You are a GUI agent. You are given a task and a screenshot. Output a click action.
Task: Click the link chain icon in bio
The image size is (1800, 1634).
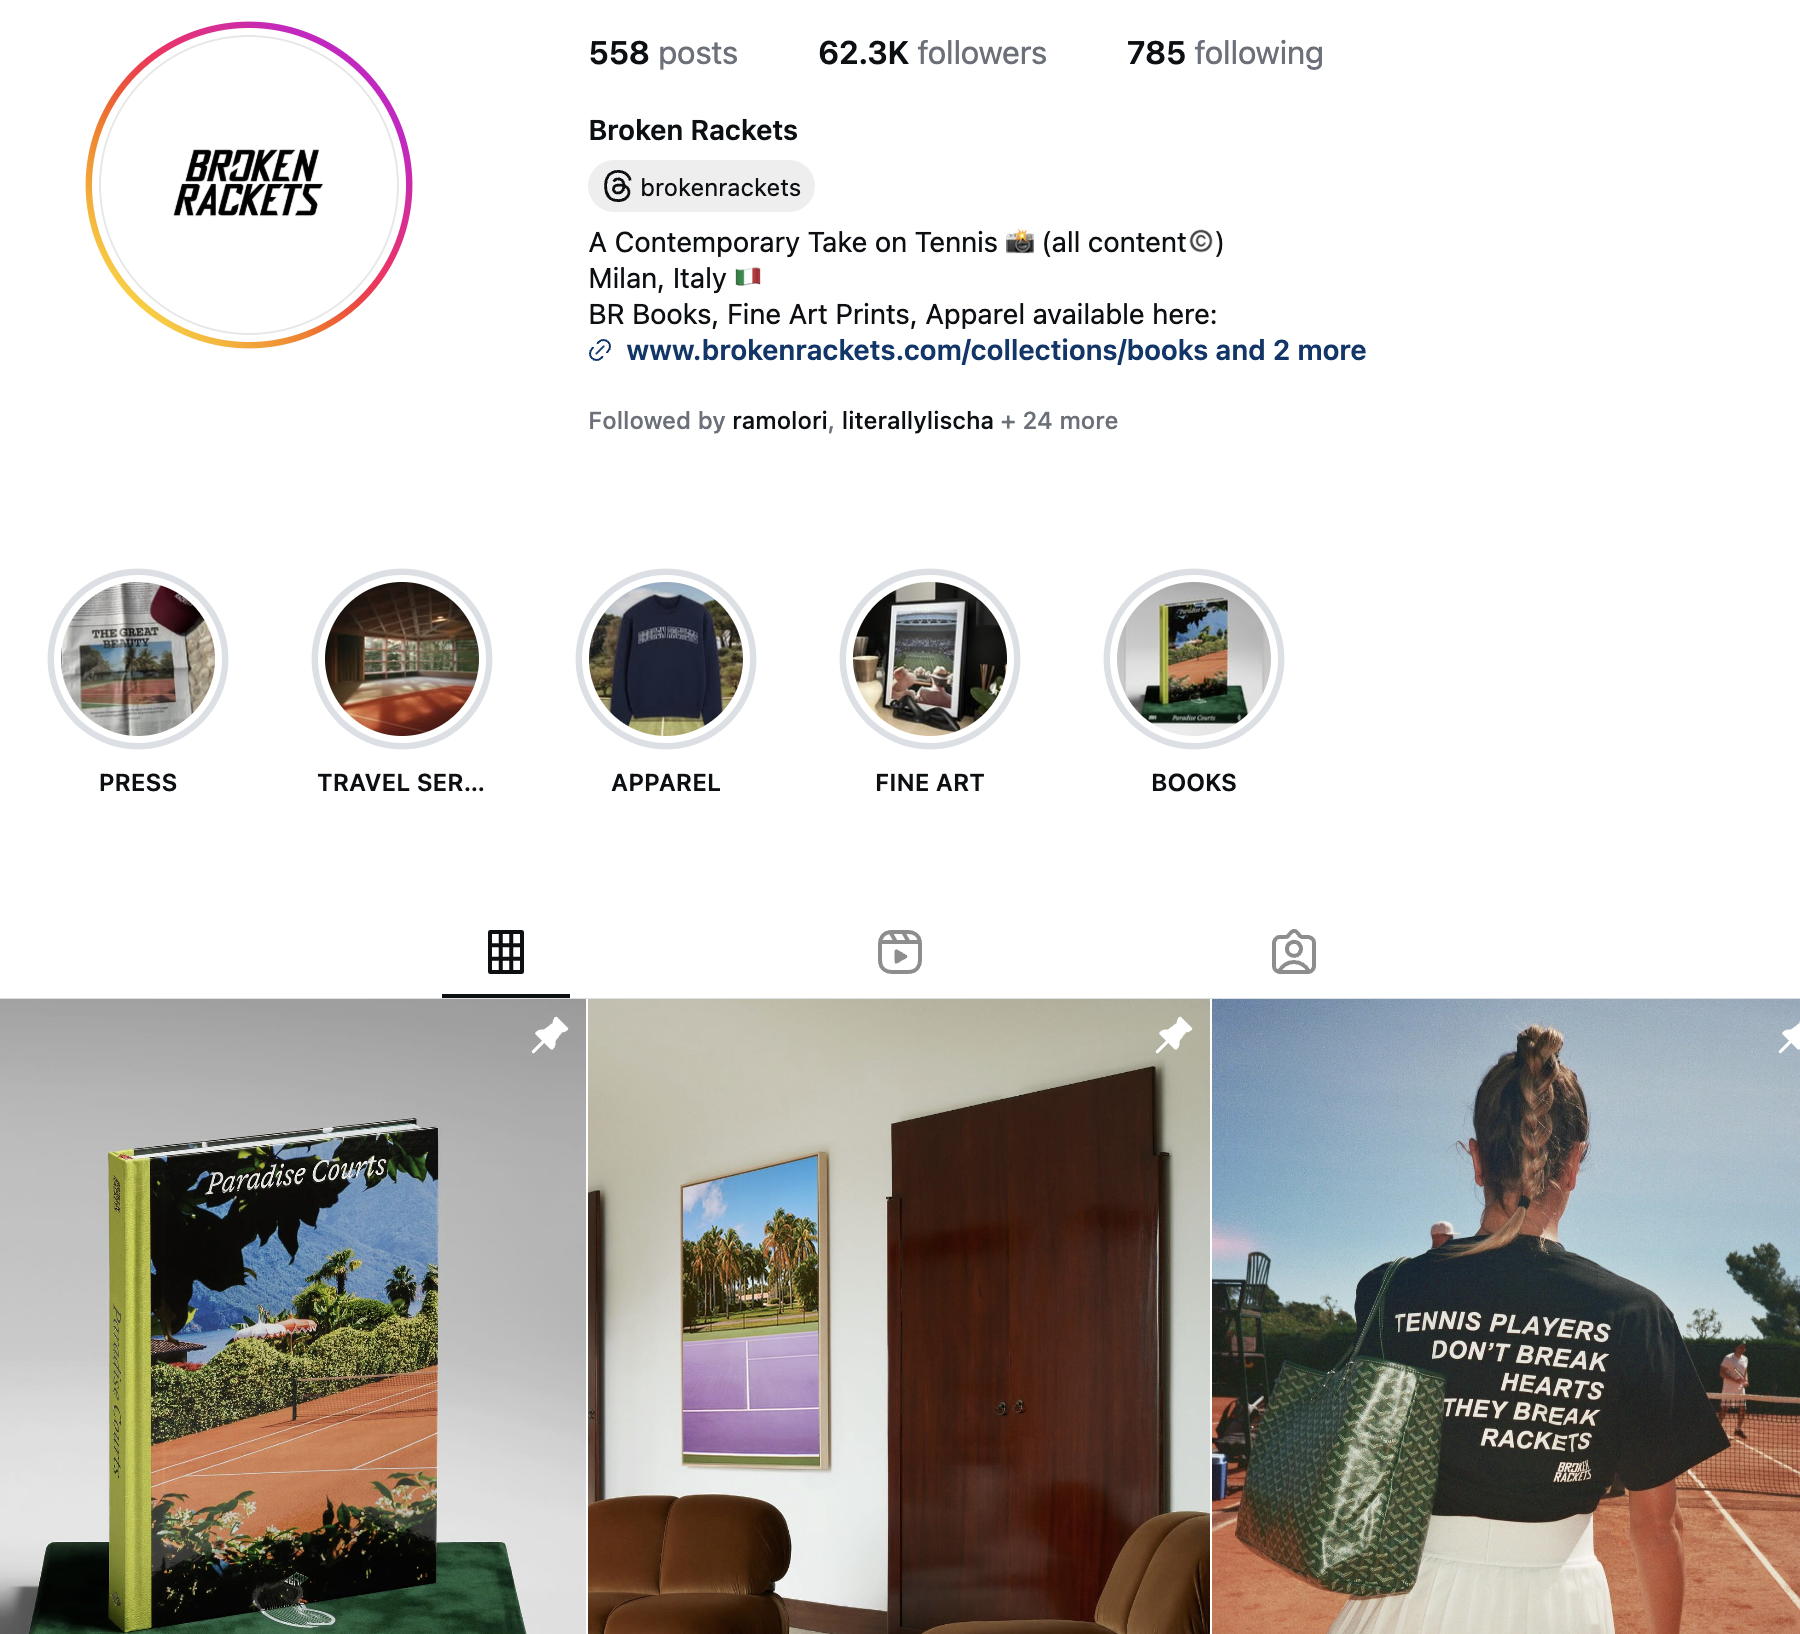600,350
